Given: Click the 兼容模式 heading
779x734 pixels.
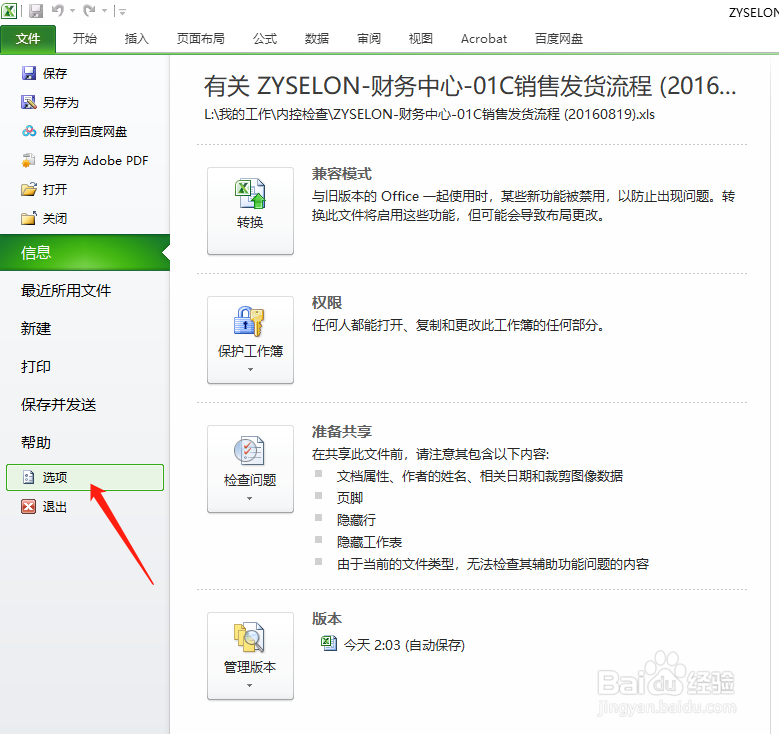Looking at the screenshot, I should click(x=342, y=174).
